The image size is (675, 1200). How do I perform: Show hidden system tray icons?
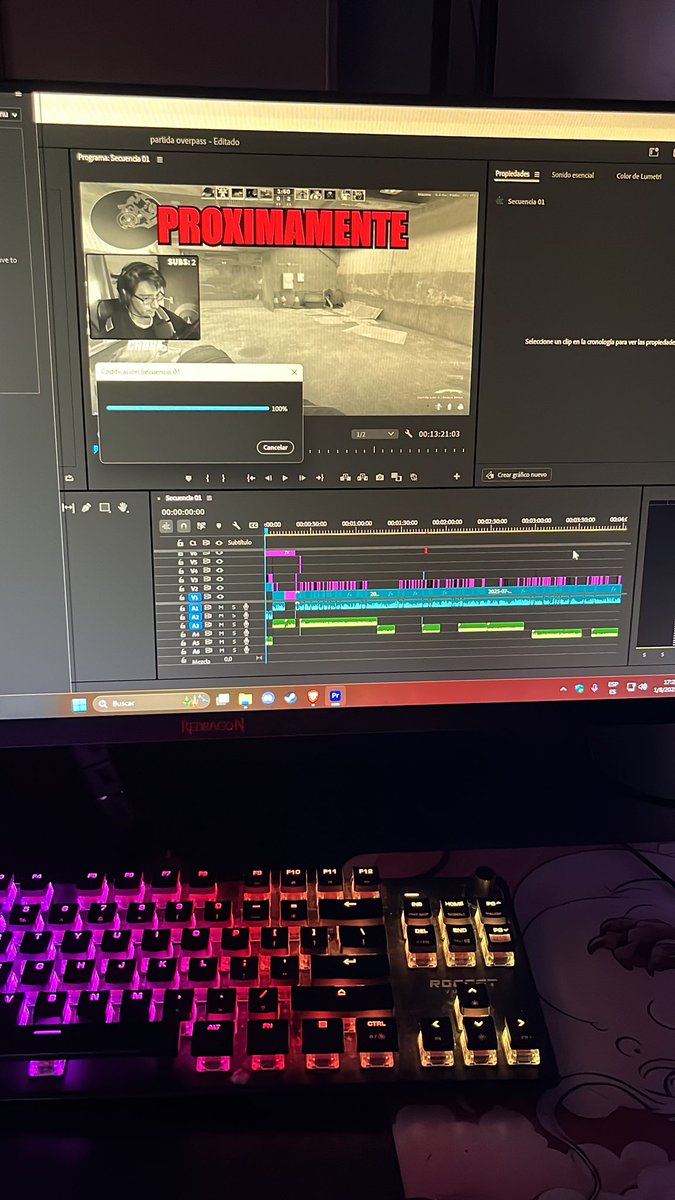point(562,688)
